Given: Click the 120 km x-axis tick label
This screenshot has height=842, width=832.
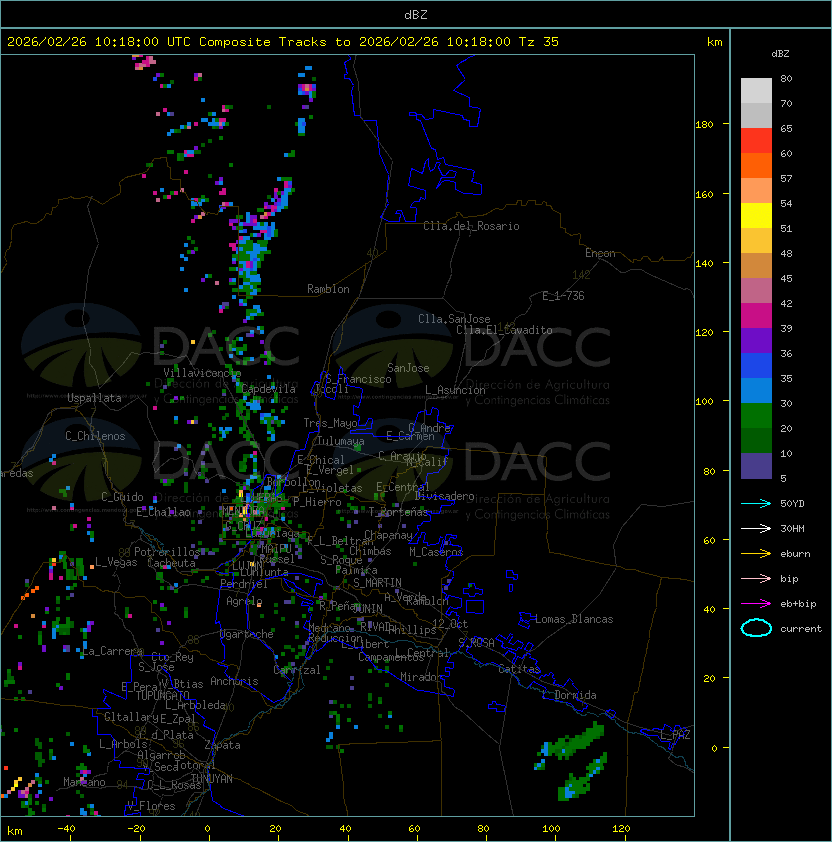Looking at the screenshot, I should pyautogui.click(x=621, y=829).
